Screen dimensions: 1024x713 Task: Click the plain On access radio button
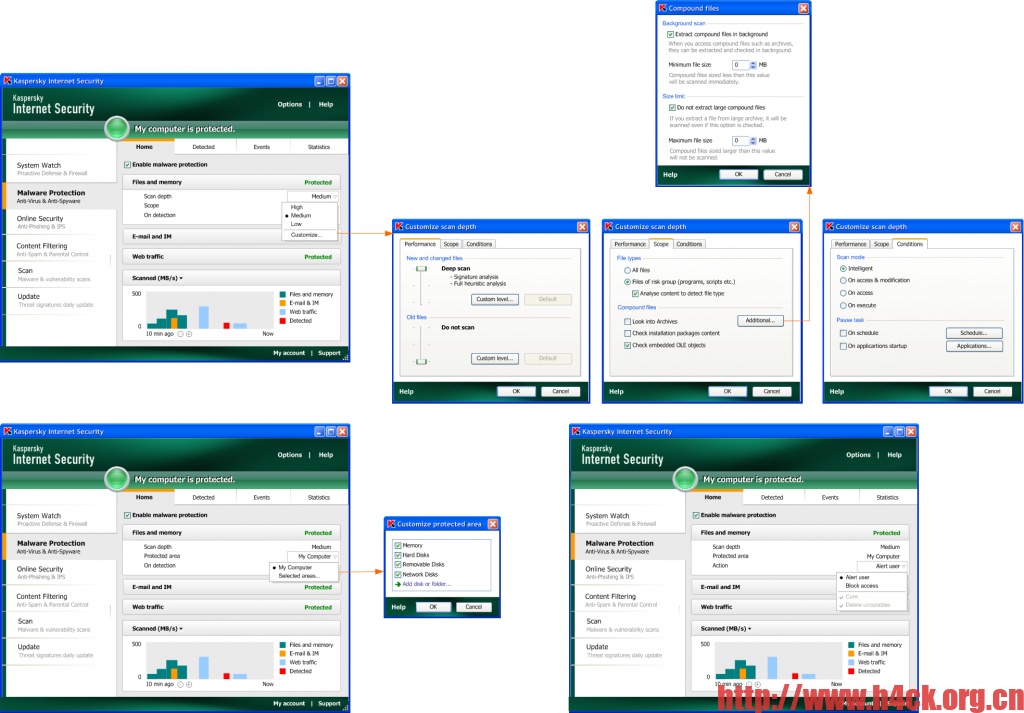coord(843,293)
